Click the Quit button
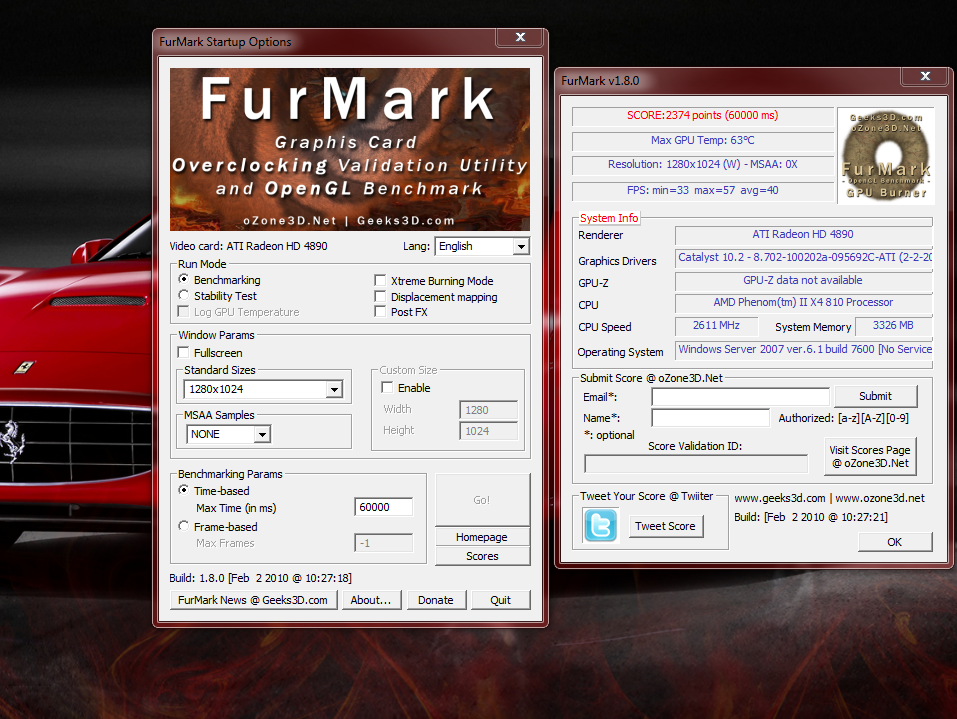 pos(500,600)
